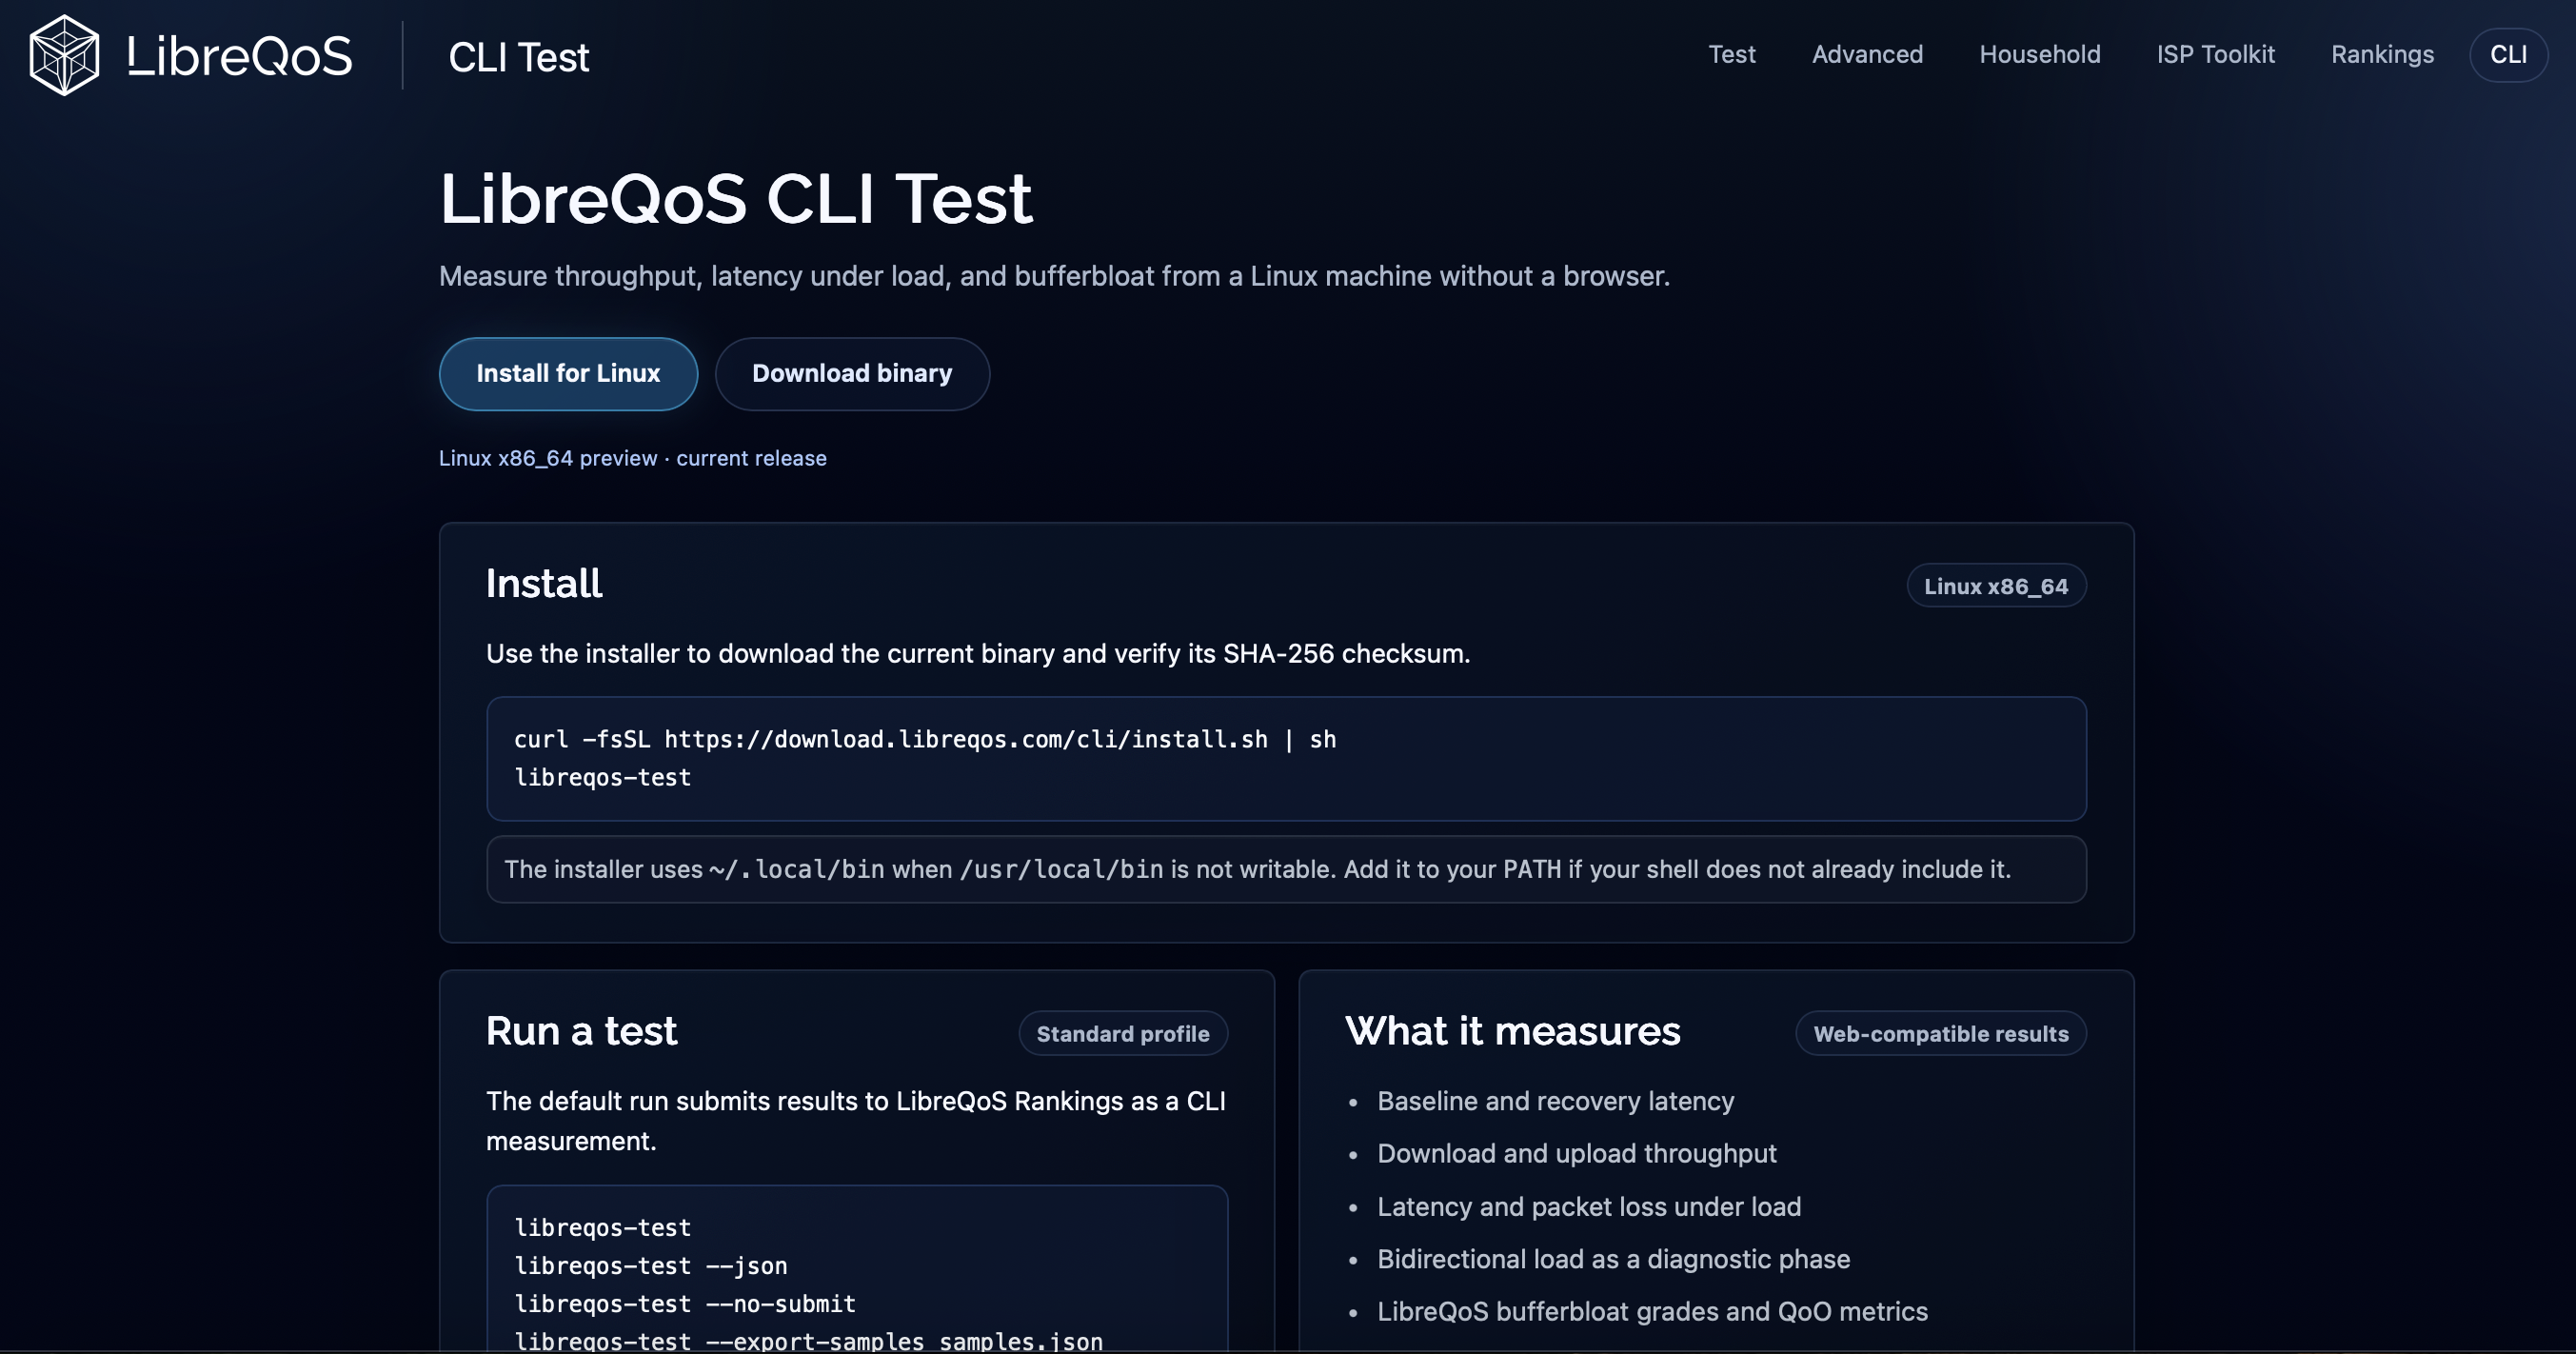
Task: Open the Rankings nav page
Action: coord(2382,54)
